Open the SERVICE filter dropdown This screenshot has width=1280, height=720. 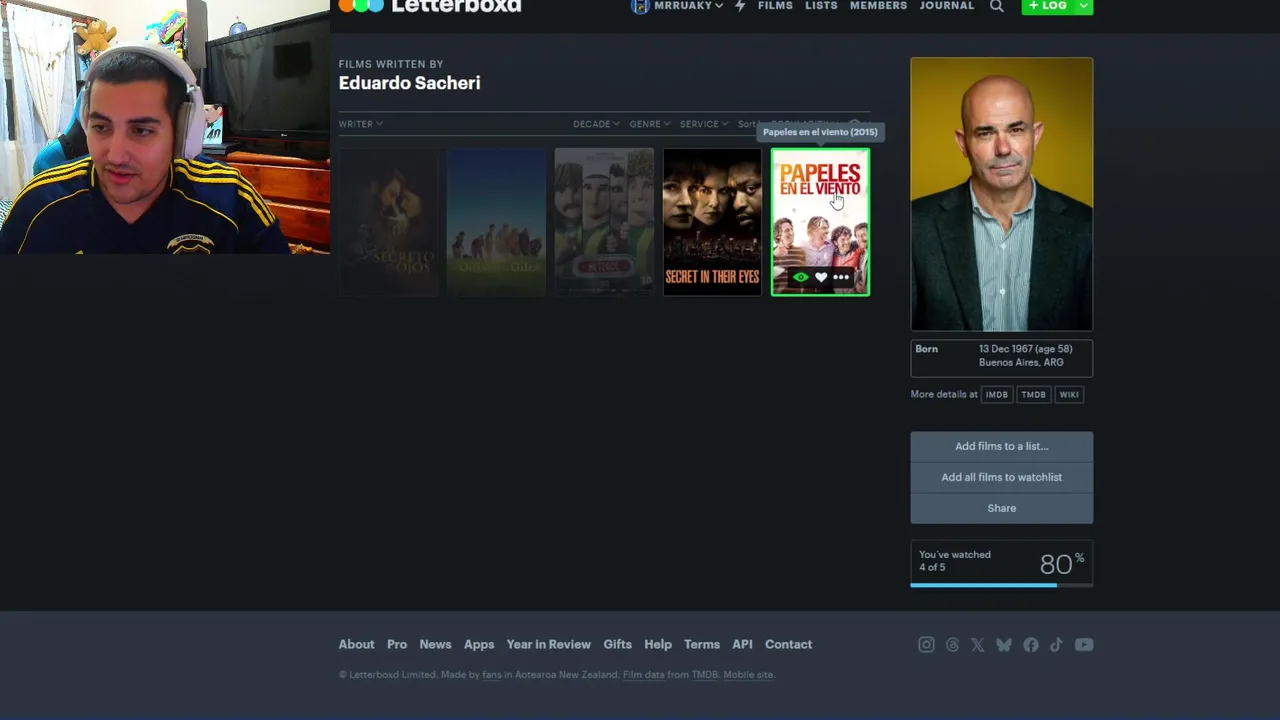click(x=704, y=124)
